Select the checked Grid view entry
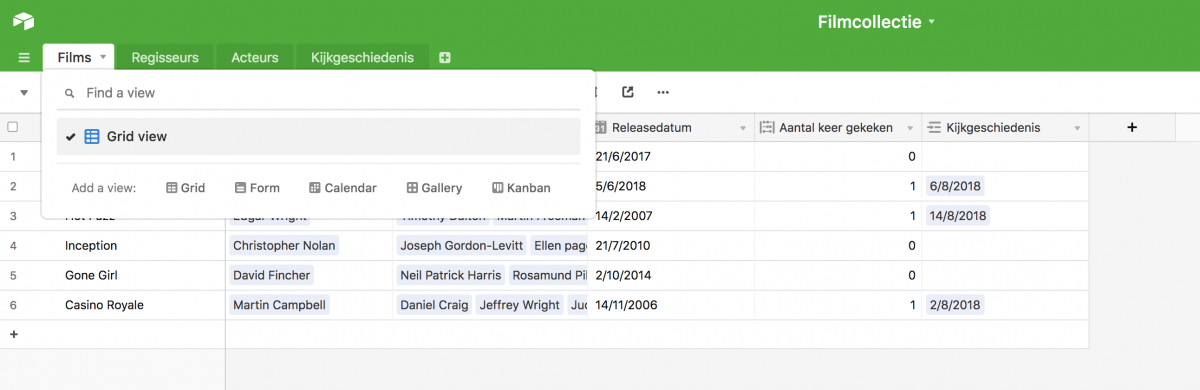This screenshot has width=1200, height=390. [x=318, y=136]
